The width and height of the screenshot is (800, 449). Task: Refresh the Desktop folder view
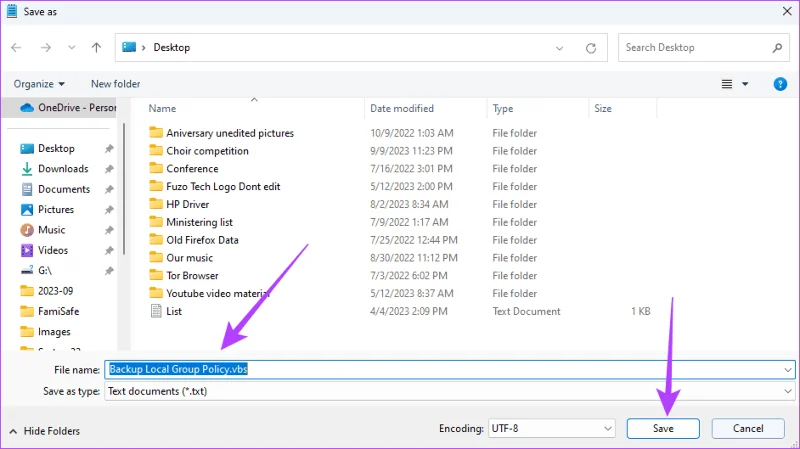tap(591, 48)
